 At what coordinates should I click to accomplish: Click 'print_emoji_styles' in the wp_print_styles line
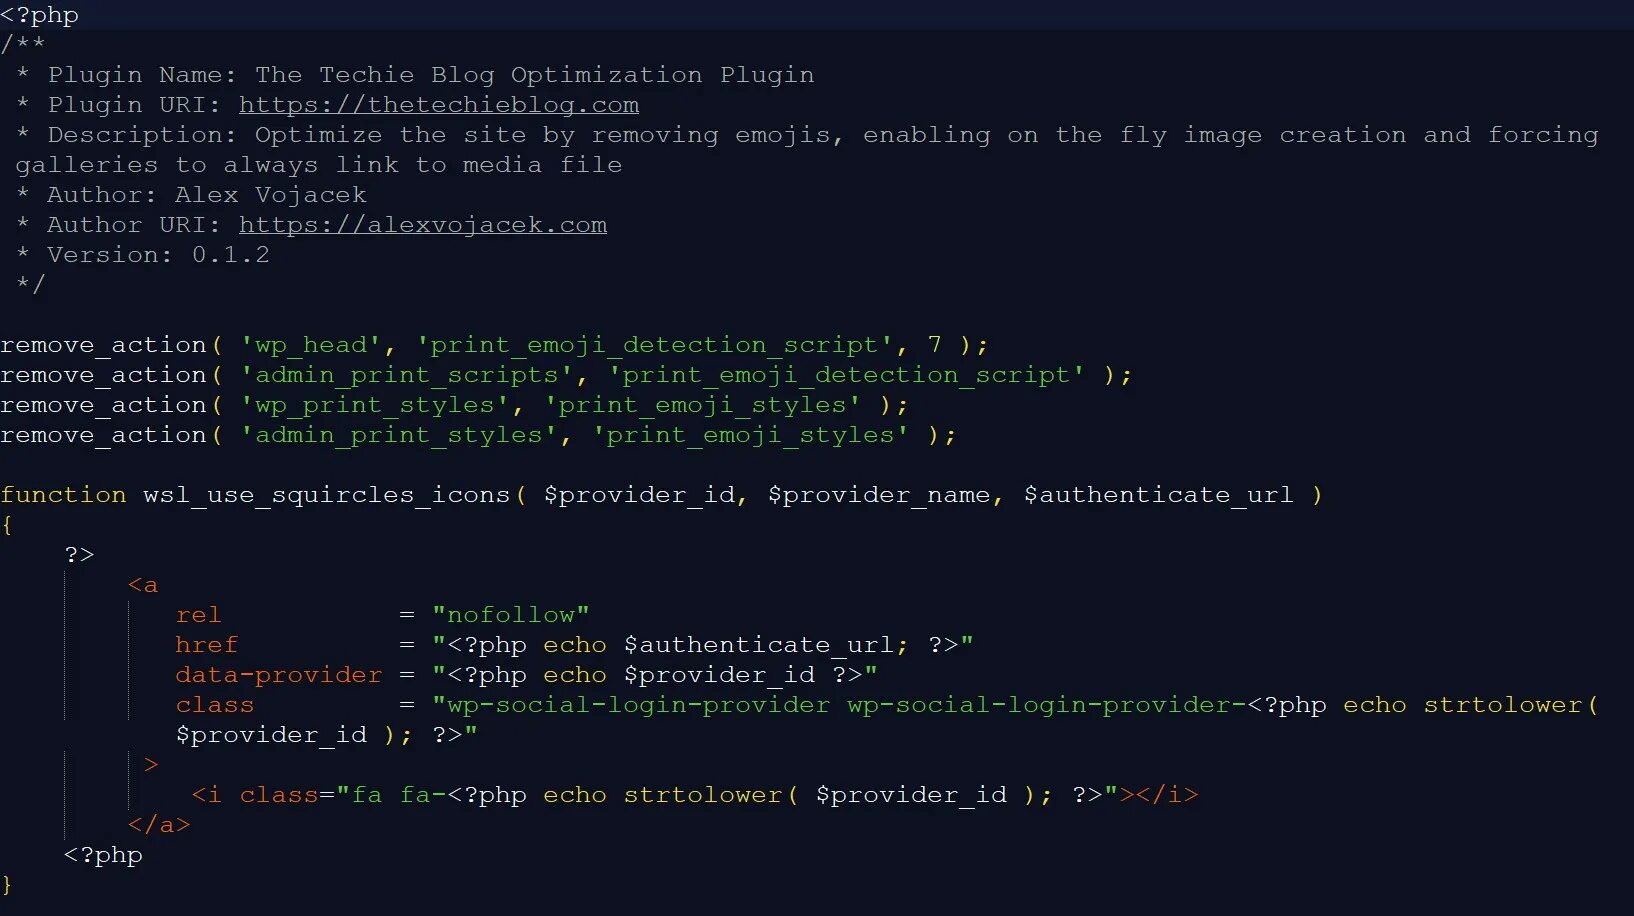[x=703, y=405]
